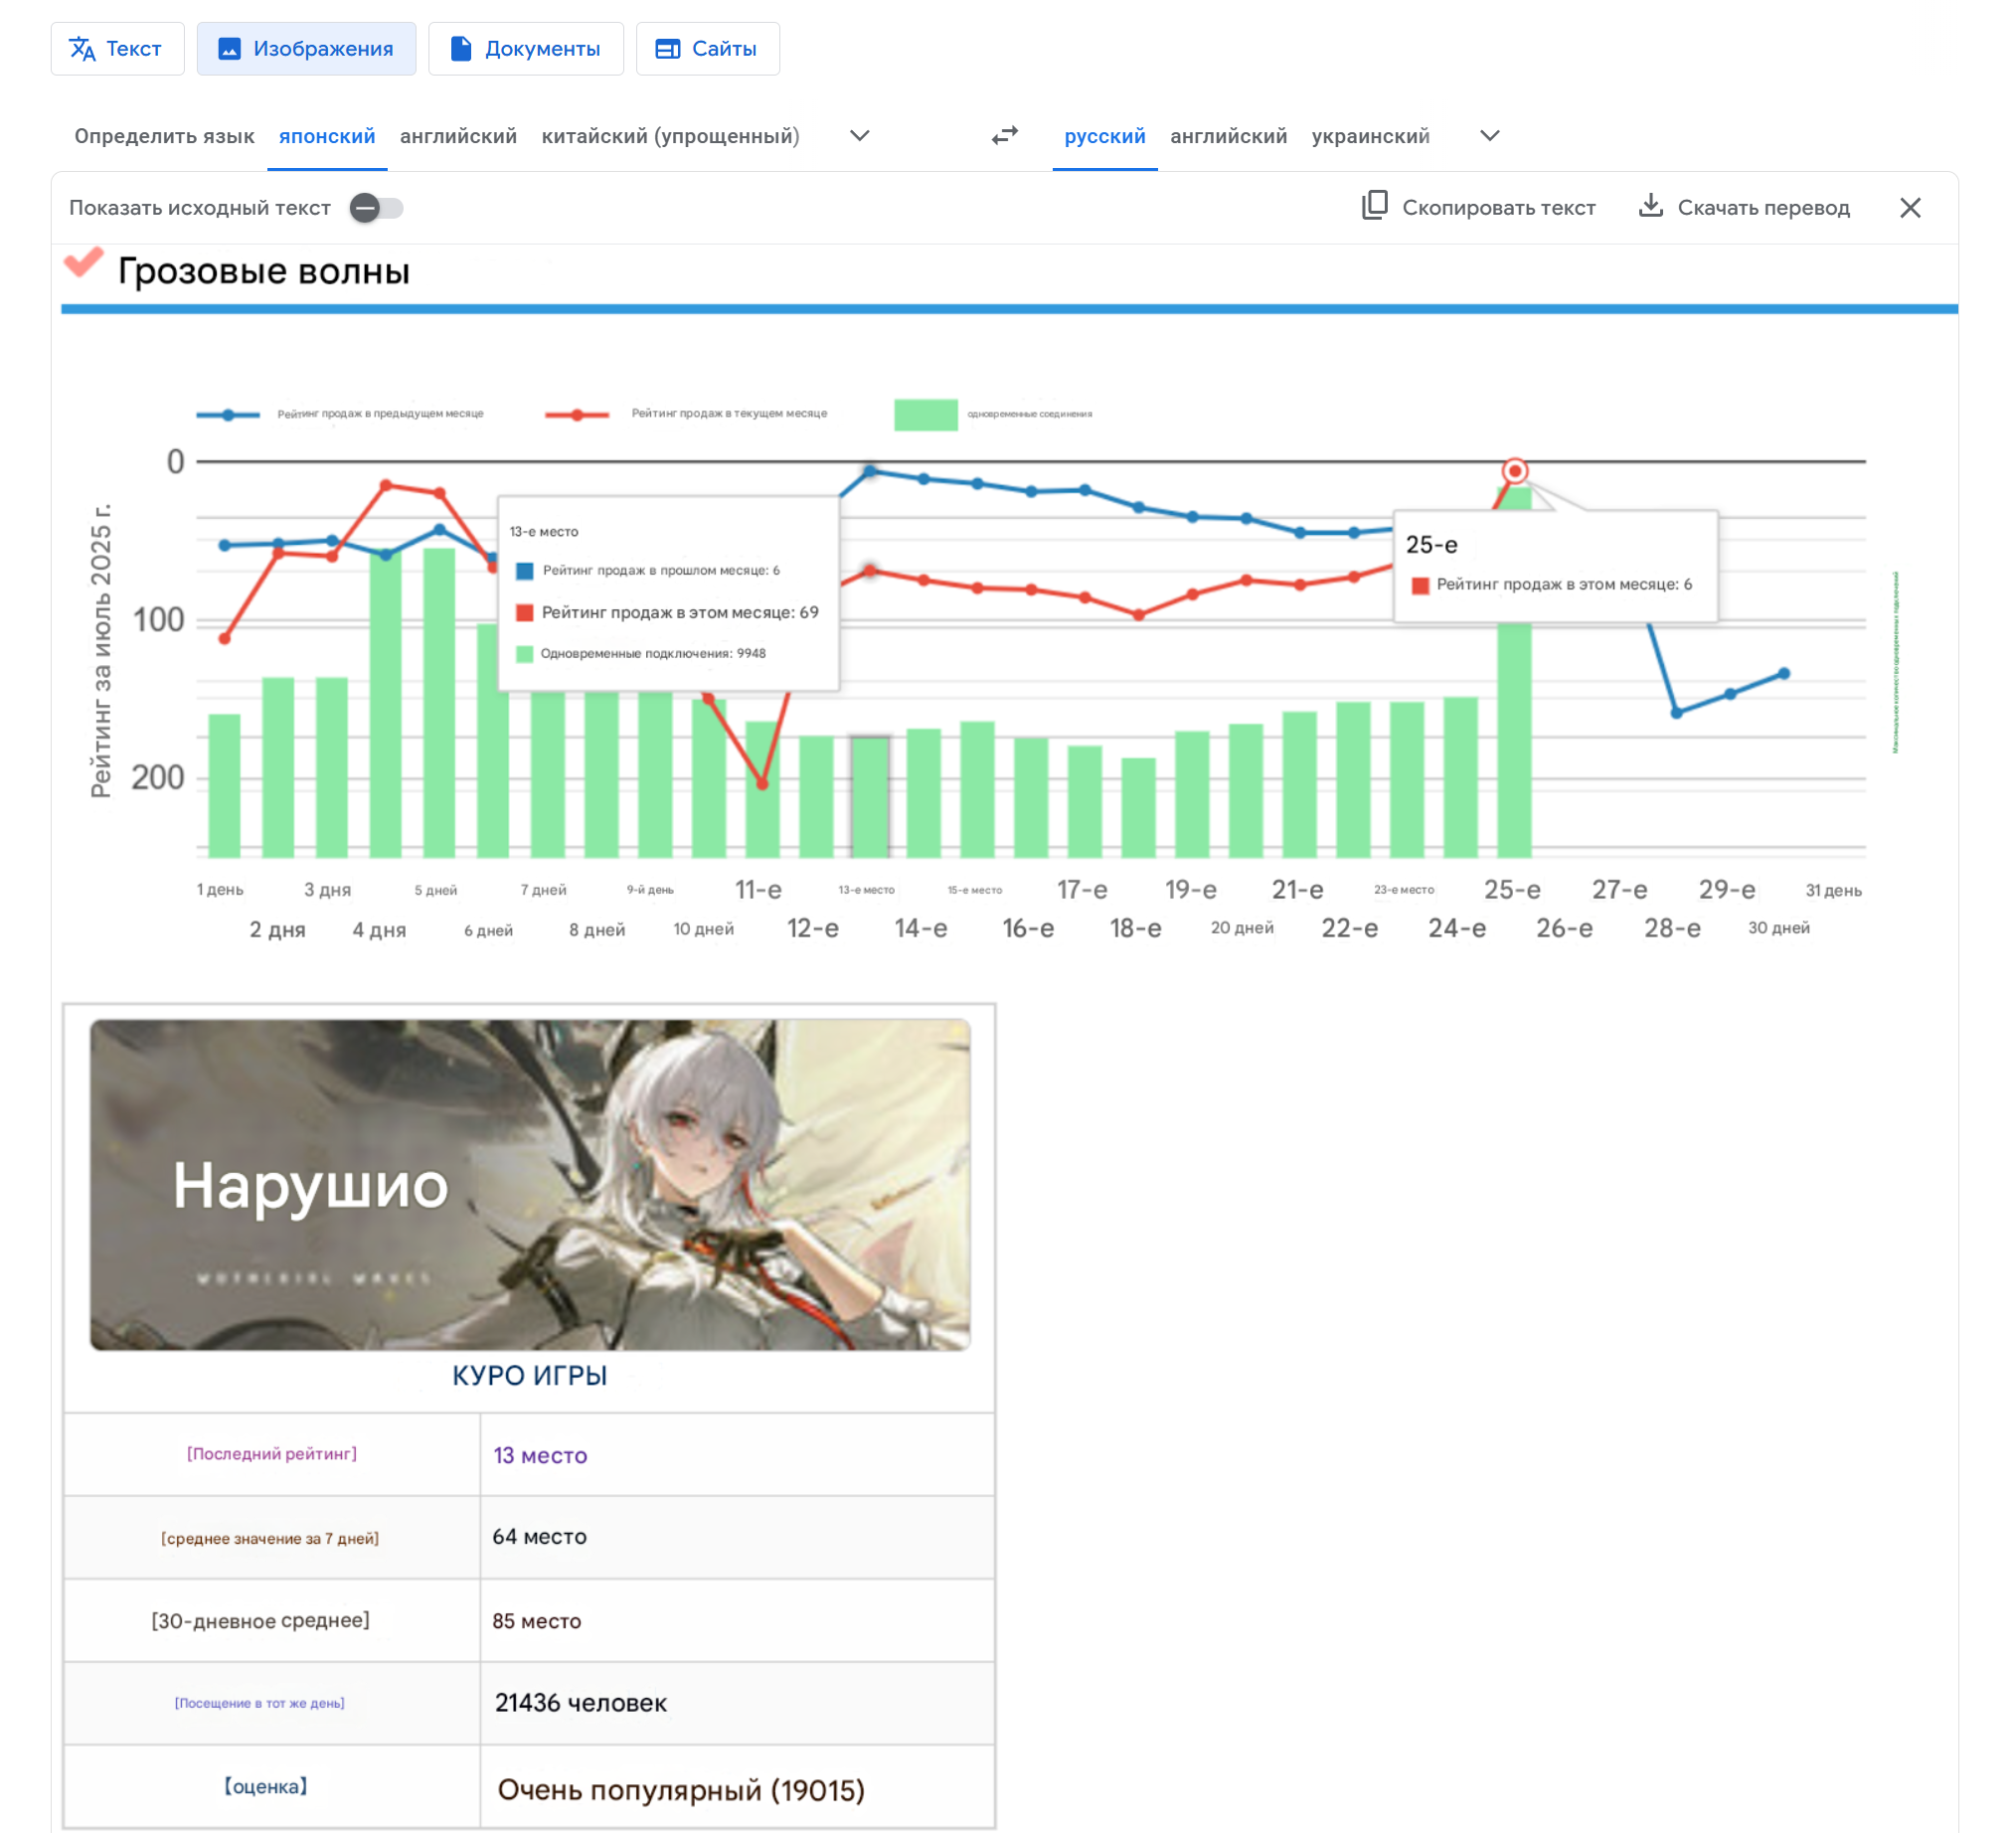Choose английский as source language
2016x1833 pixels.
(x=458, y=136)
